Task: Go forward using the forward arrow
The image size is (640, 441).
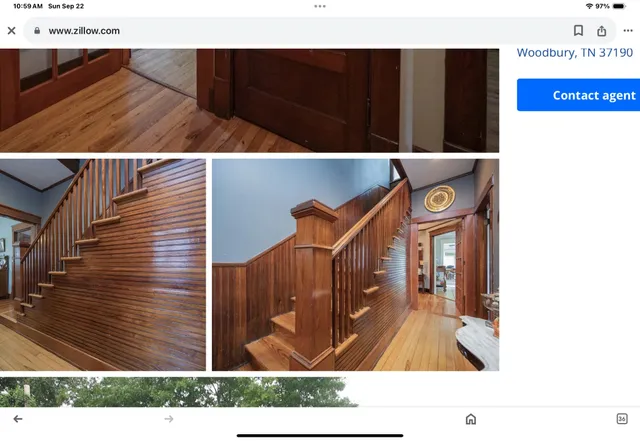Action: point(169,419)
